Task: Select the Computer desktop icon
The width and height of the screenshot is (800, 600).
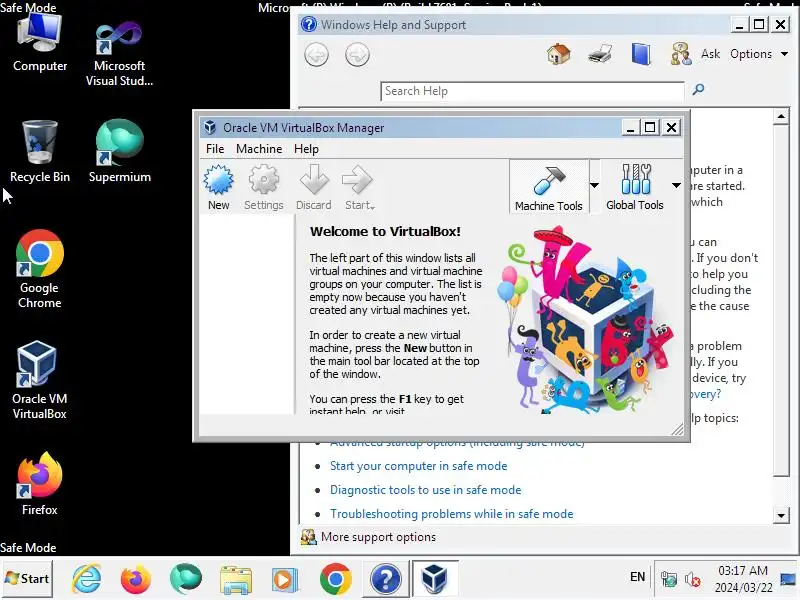Action: pyautogui.click(x=40, y=43)
